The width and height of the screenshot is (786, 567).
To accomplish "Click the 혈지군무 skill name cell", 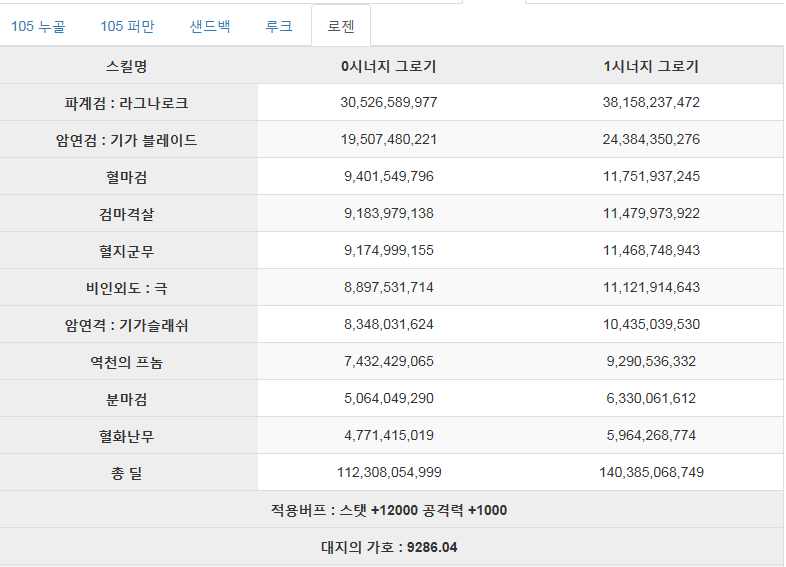I will pyautogui.click(x=126, y=251).
